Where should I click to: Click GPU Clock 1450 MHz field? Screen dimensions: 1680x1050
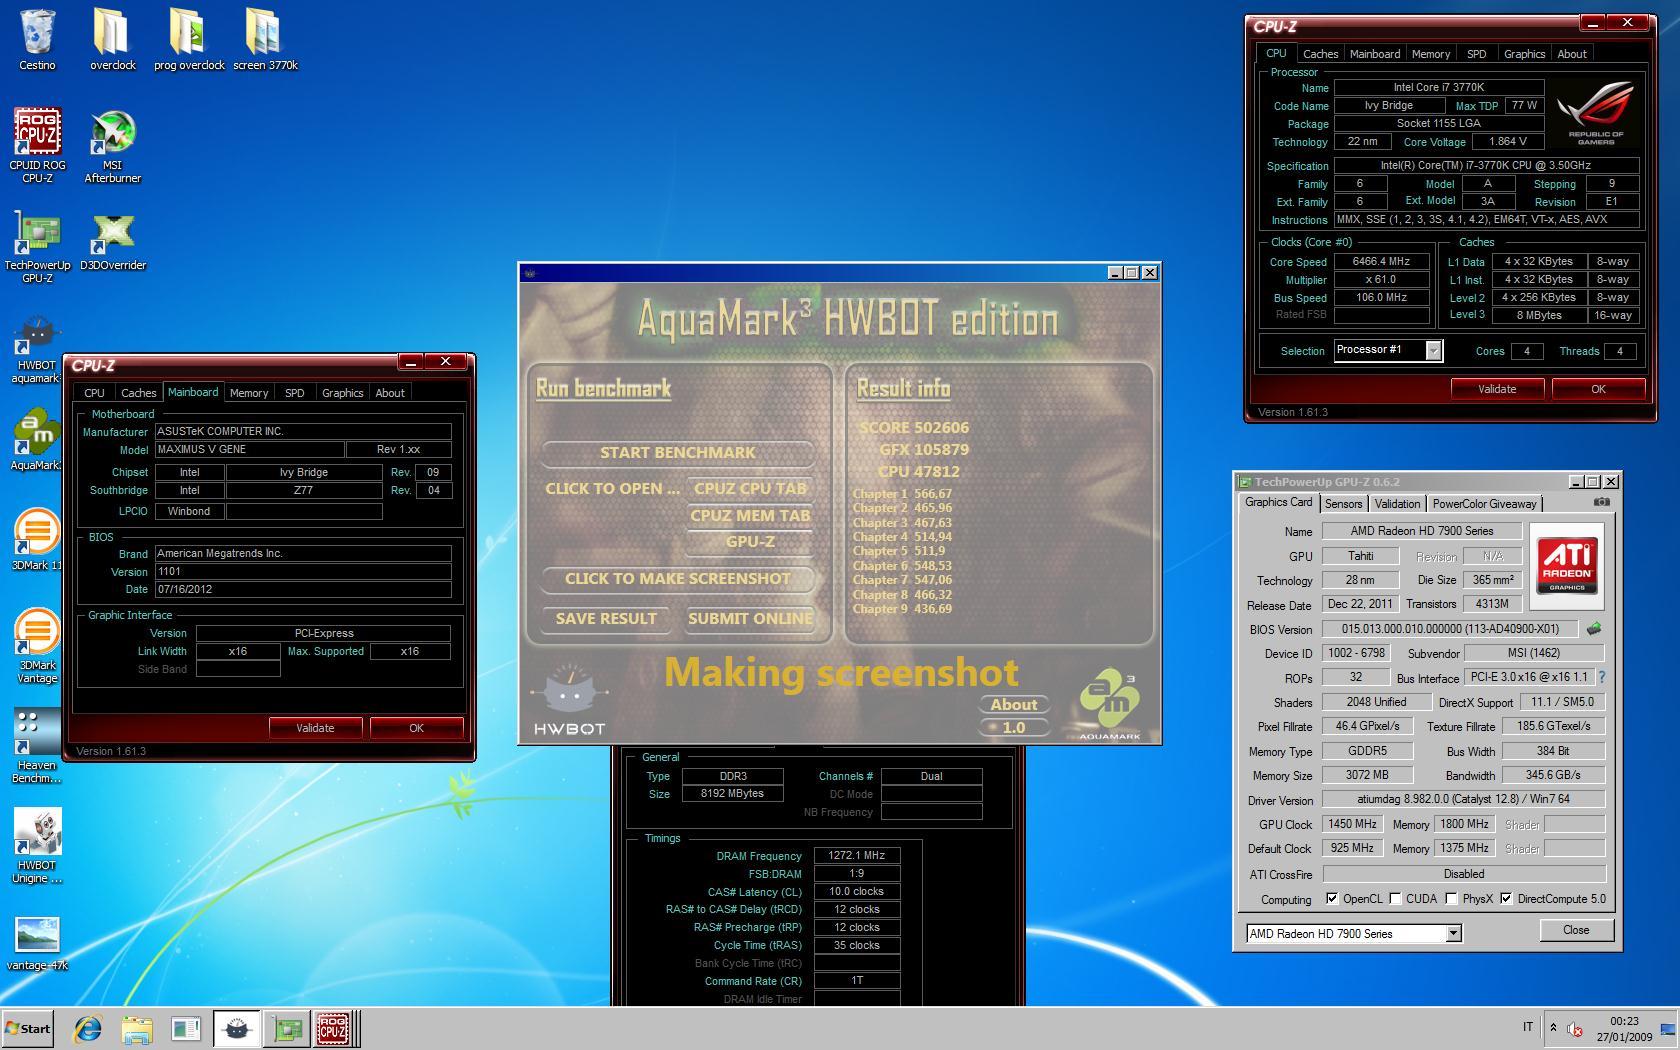pyautogui.click(x=1351, y=824)
